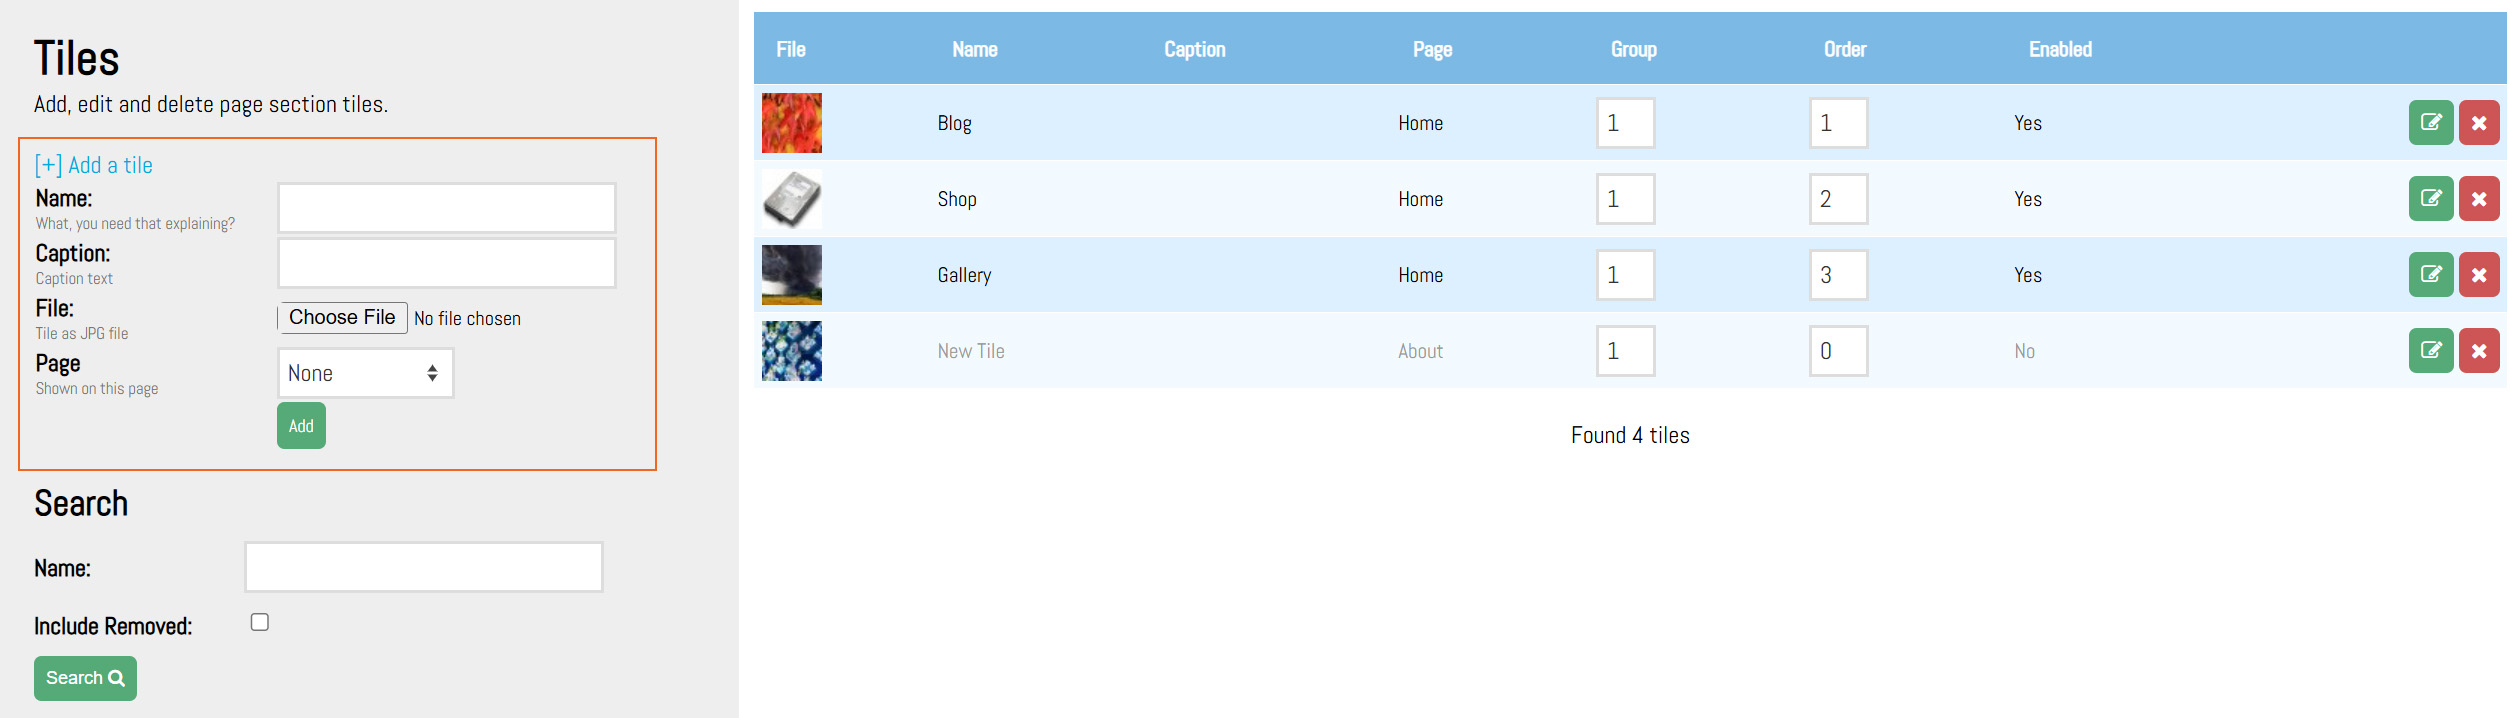Click the Order column header

click(x=1844, y=49)
